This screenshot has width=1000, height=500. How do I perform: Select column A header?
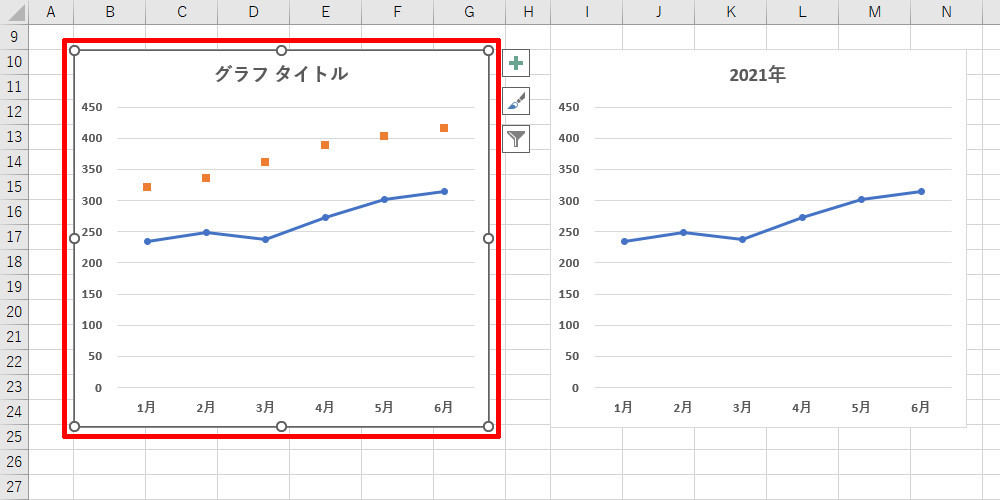[x=51, y=11]
